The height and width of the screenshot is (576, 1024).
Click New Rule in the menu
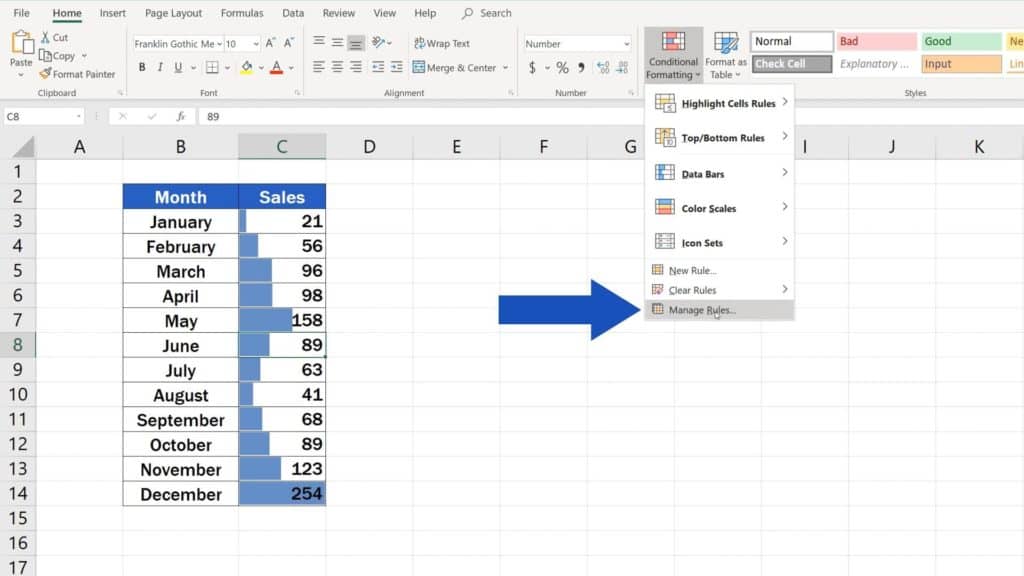point(692,270)
